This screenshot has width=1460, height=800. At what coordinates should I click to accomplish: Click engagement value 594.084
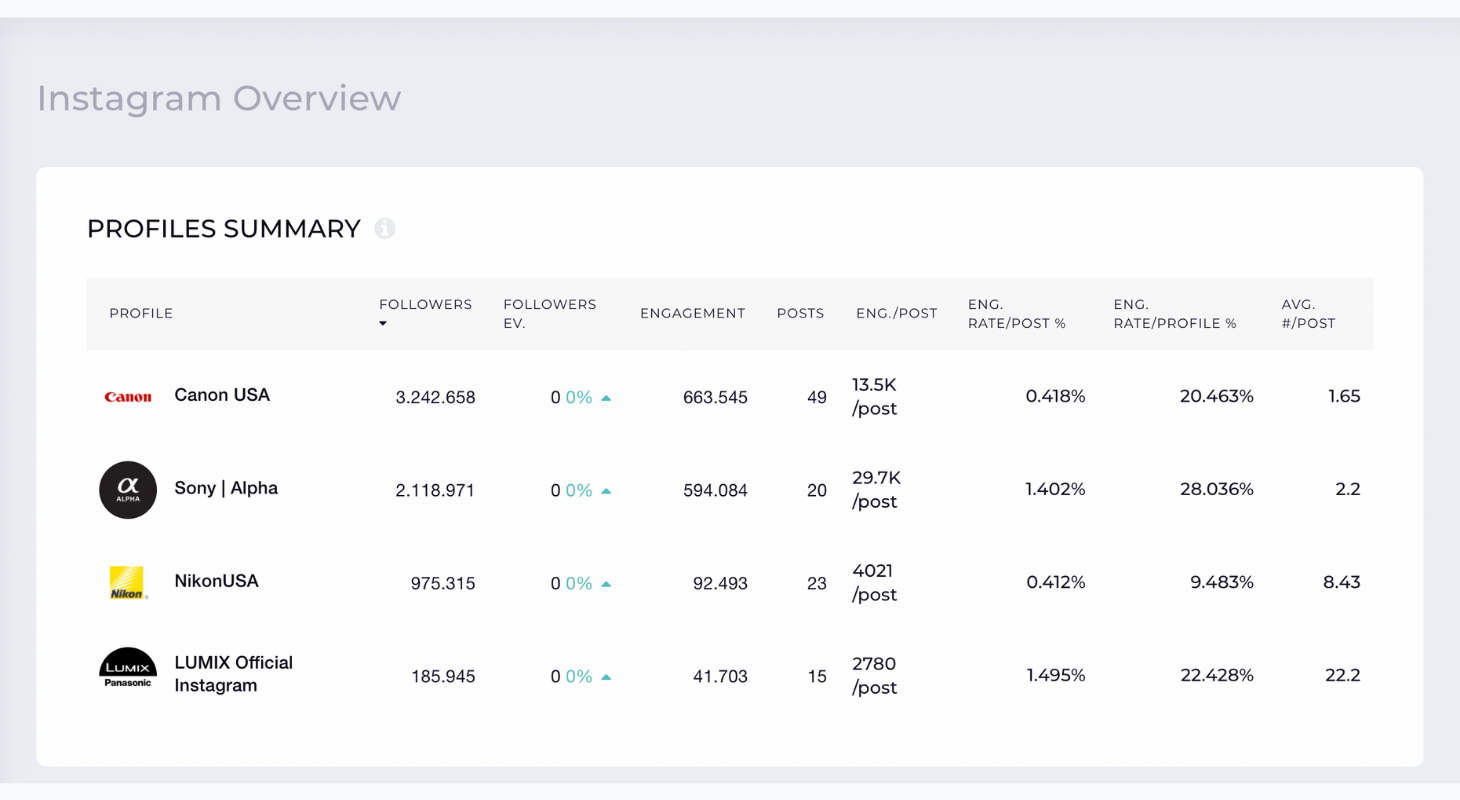(715, 491)
